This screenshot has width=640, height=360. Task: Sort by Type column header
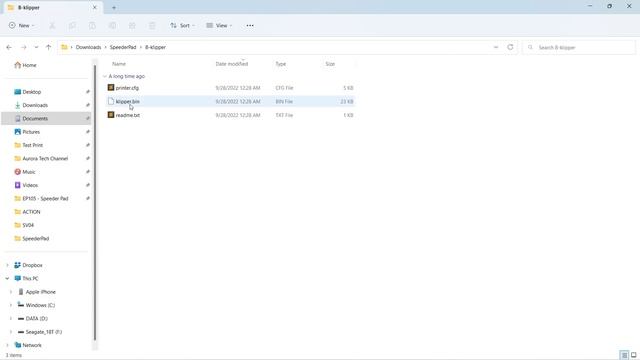[280, 64]
